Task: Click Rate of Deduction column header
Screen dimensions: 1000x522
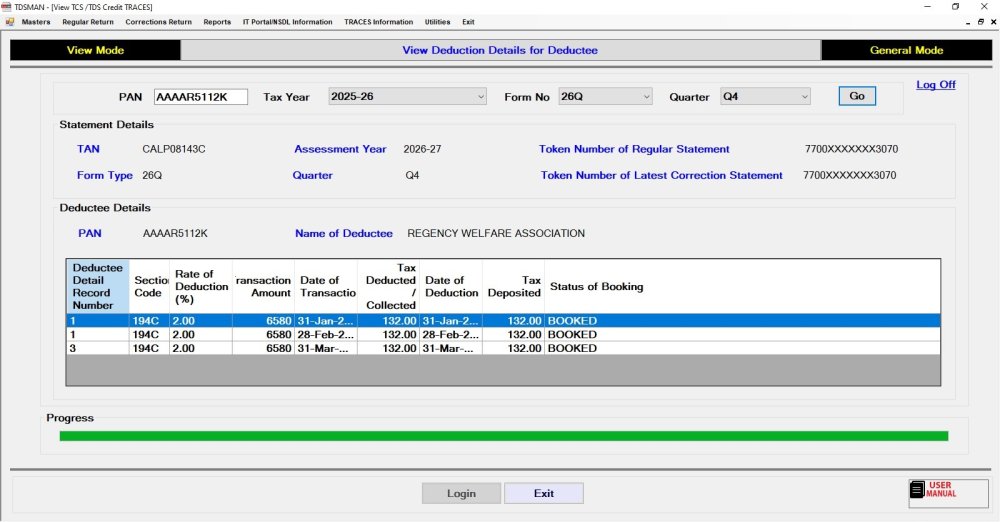Action: (x=201, y=286)
